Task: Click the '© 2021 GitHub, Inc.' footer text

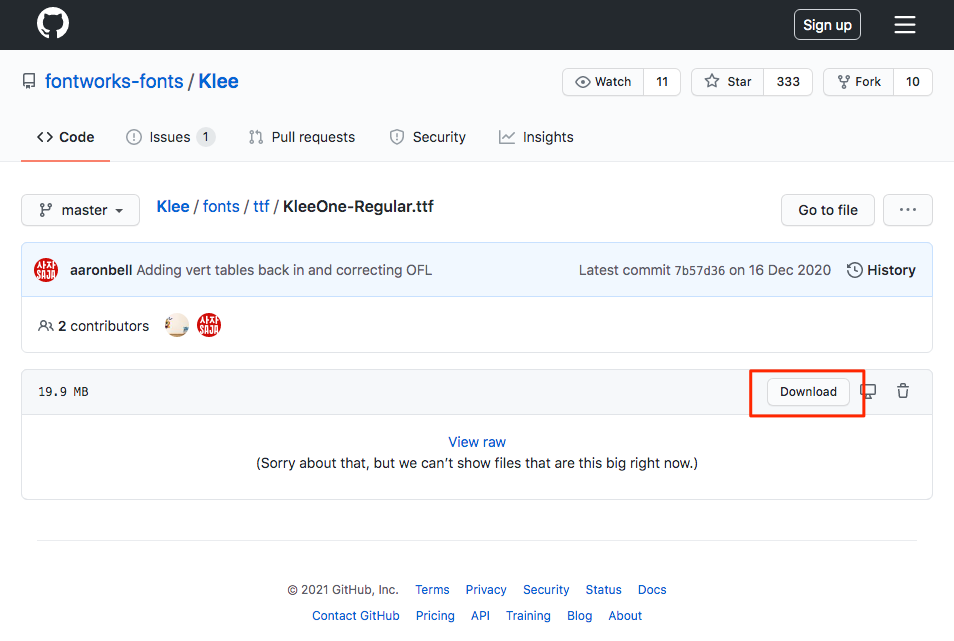Action: point(343,590)
